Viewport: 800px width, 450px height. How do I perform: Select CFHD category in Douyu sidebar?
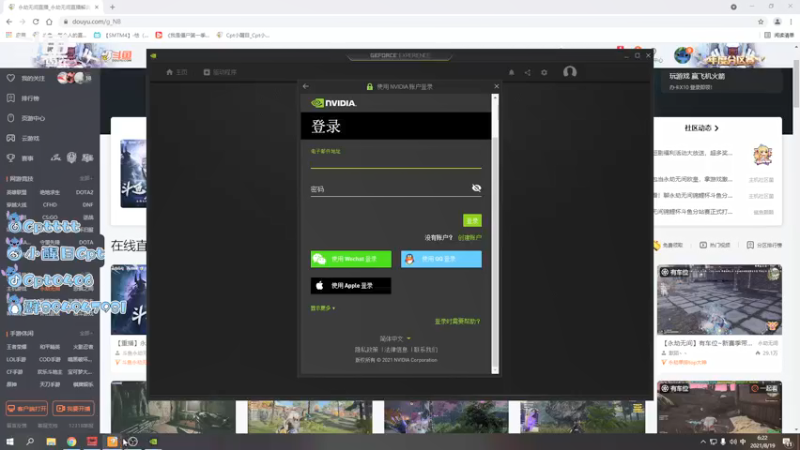point(50,205)
